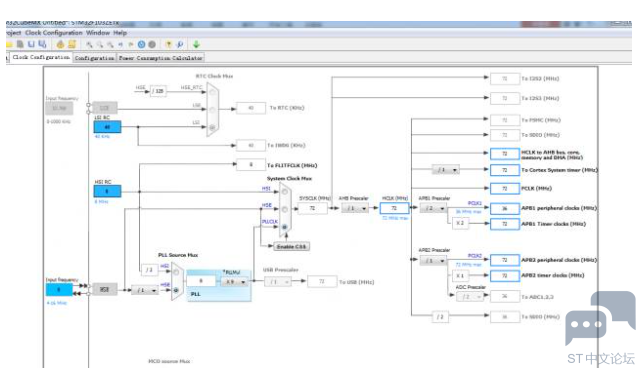Click the blue HSI RC 8 box
644x374 pixels.
click(x=108, y=191)
